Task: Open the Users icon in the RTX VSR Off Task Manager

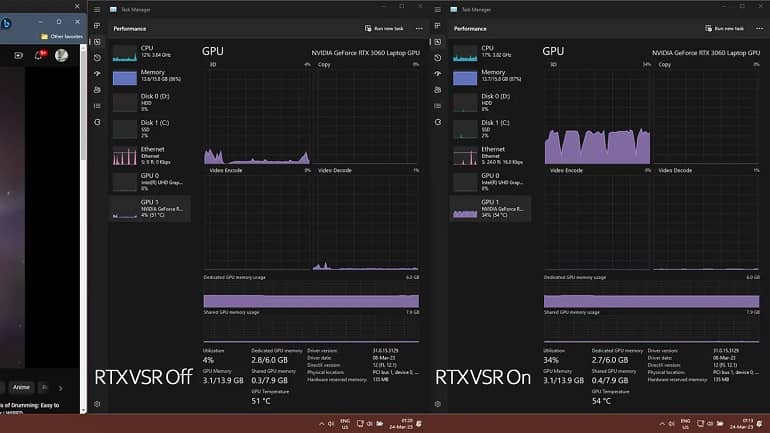Action: point(97,90)
